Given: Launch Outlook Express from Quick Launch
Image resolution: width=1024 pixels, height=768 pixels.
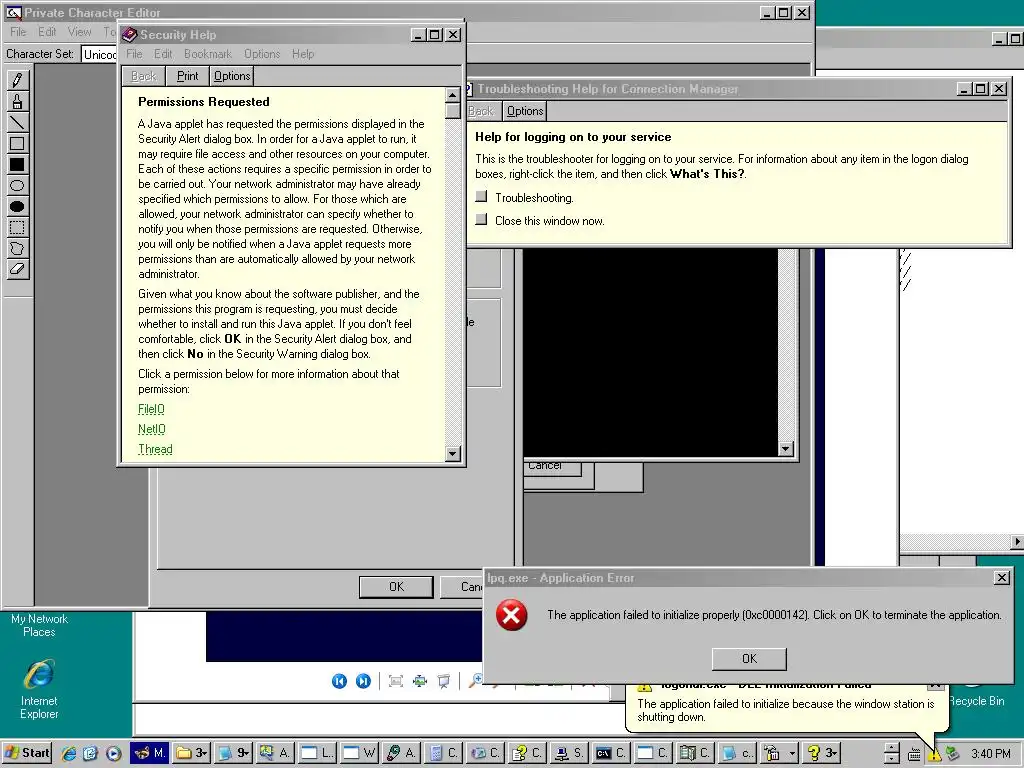Looking at the screenshot, I should pyautogui.click(x=90, y=753).
